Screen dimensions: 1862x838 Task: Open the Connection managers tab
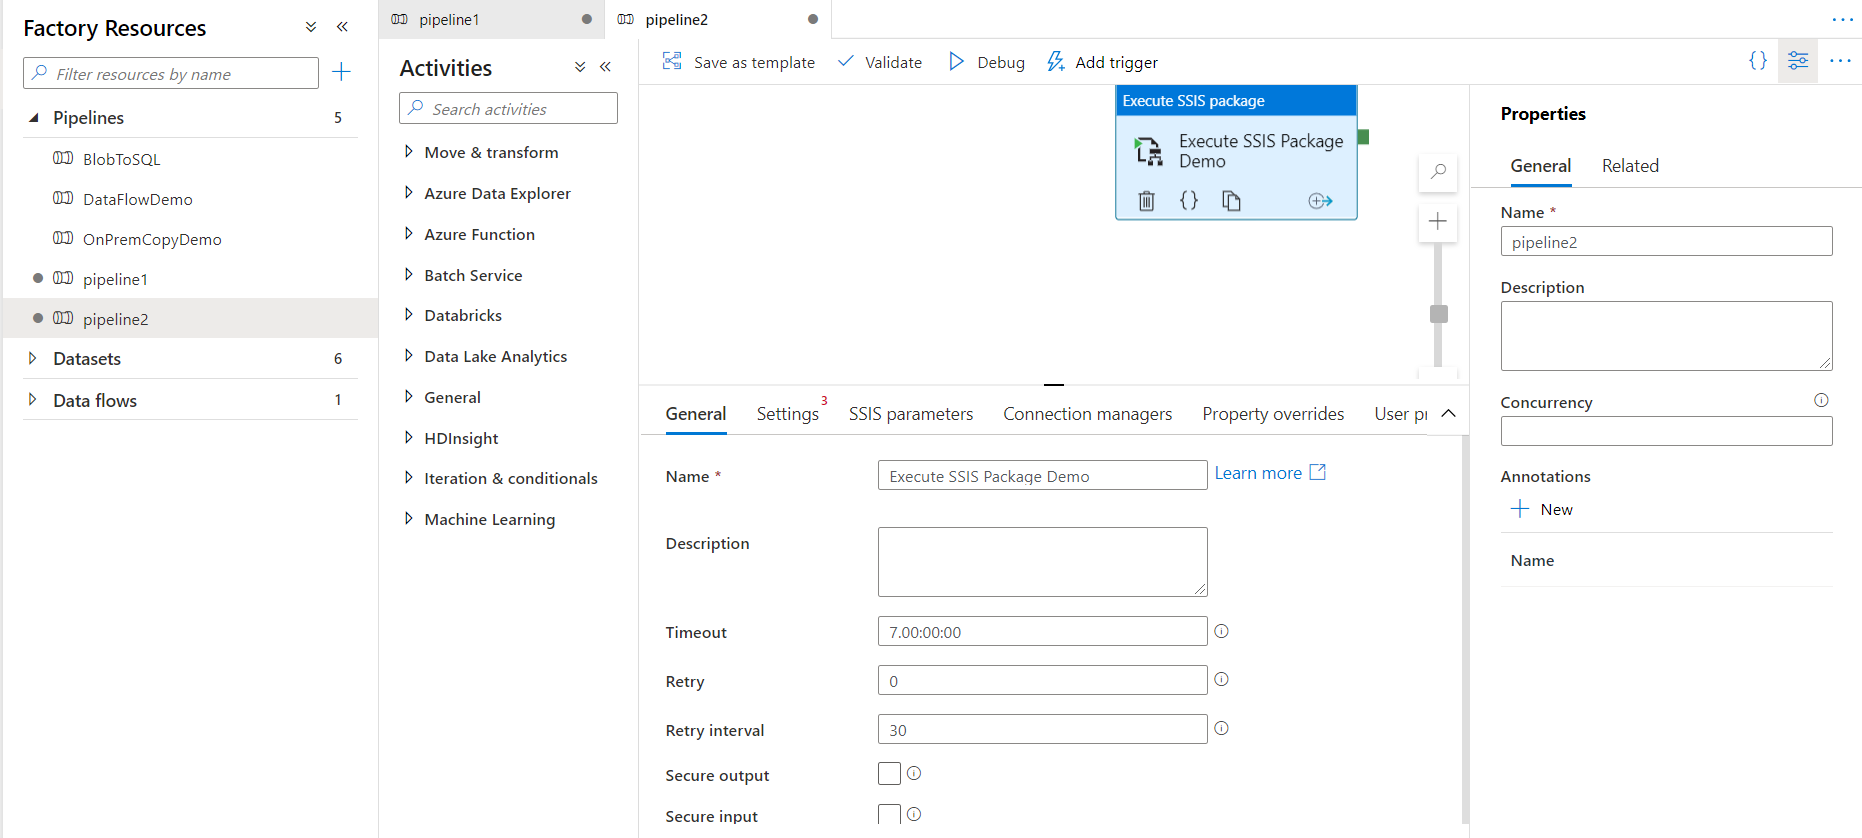click(1087, 414)
